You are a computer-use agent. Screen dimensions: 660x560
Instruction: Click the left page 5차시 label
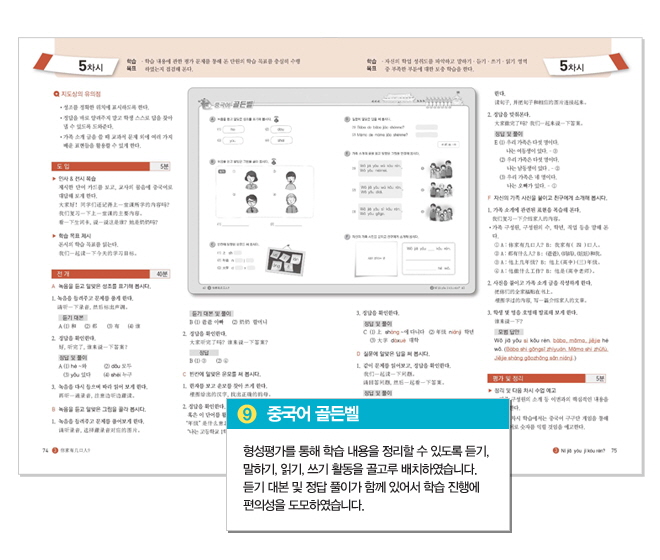tap(91, 66)
